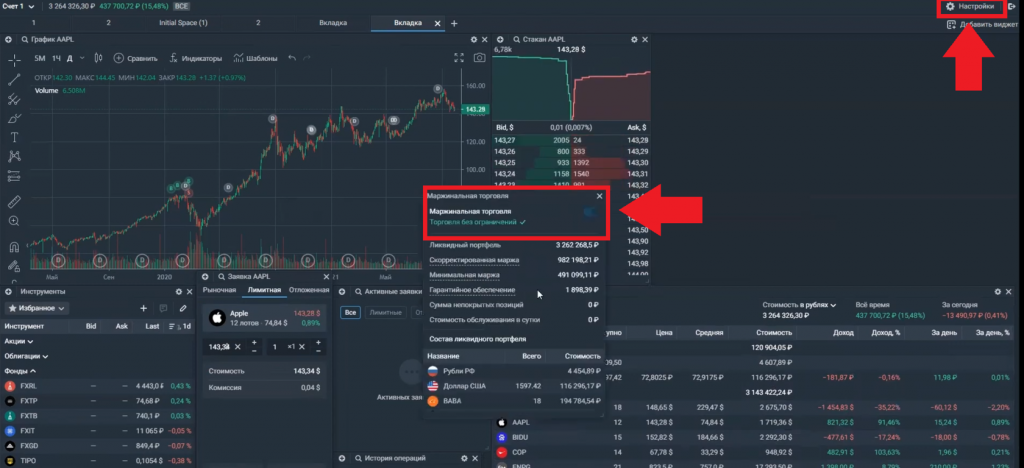The image size is (1024, 468).
Task: Open settings gear of Инструменты widget
Action: tap(178, 292)
